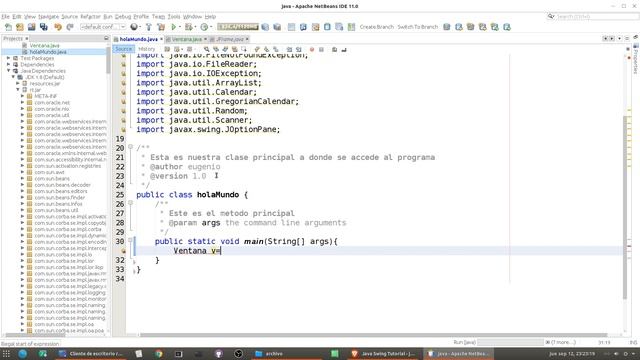Click the Save All toolbar icon
Screen dimensions: 640x360
44,27
